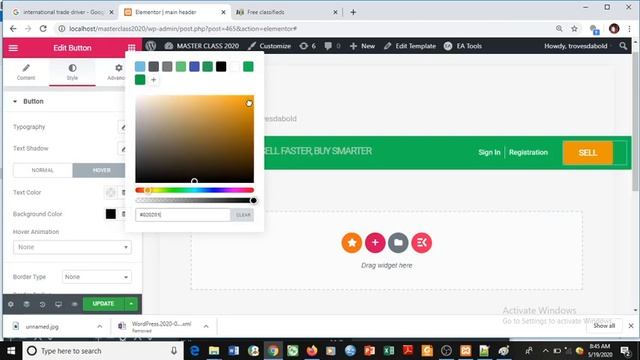Viewport: 640px width, 360px height.
Task: Click the orange star favorites icon
Action: (351, 243)
